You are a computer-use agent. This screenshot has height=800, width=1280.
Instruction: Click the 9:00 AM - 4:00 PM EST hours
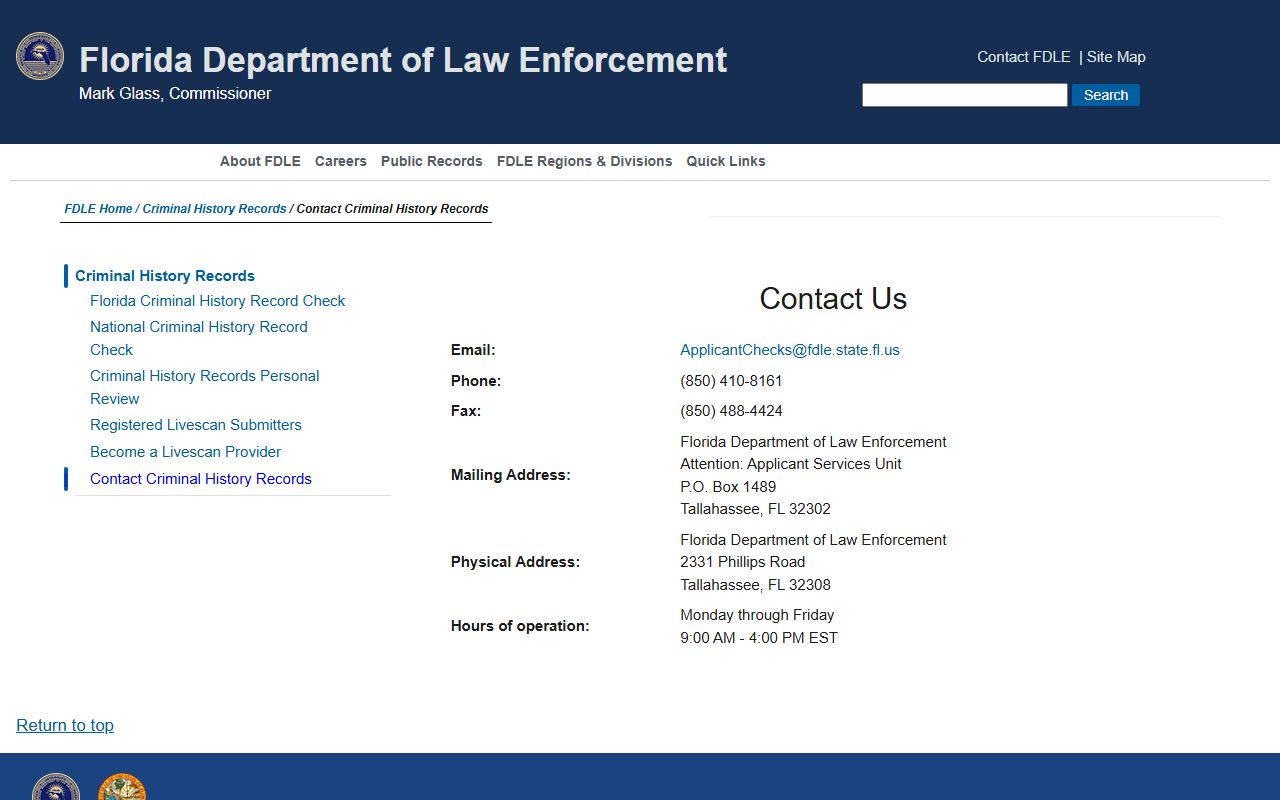click(759, 638)
